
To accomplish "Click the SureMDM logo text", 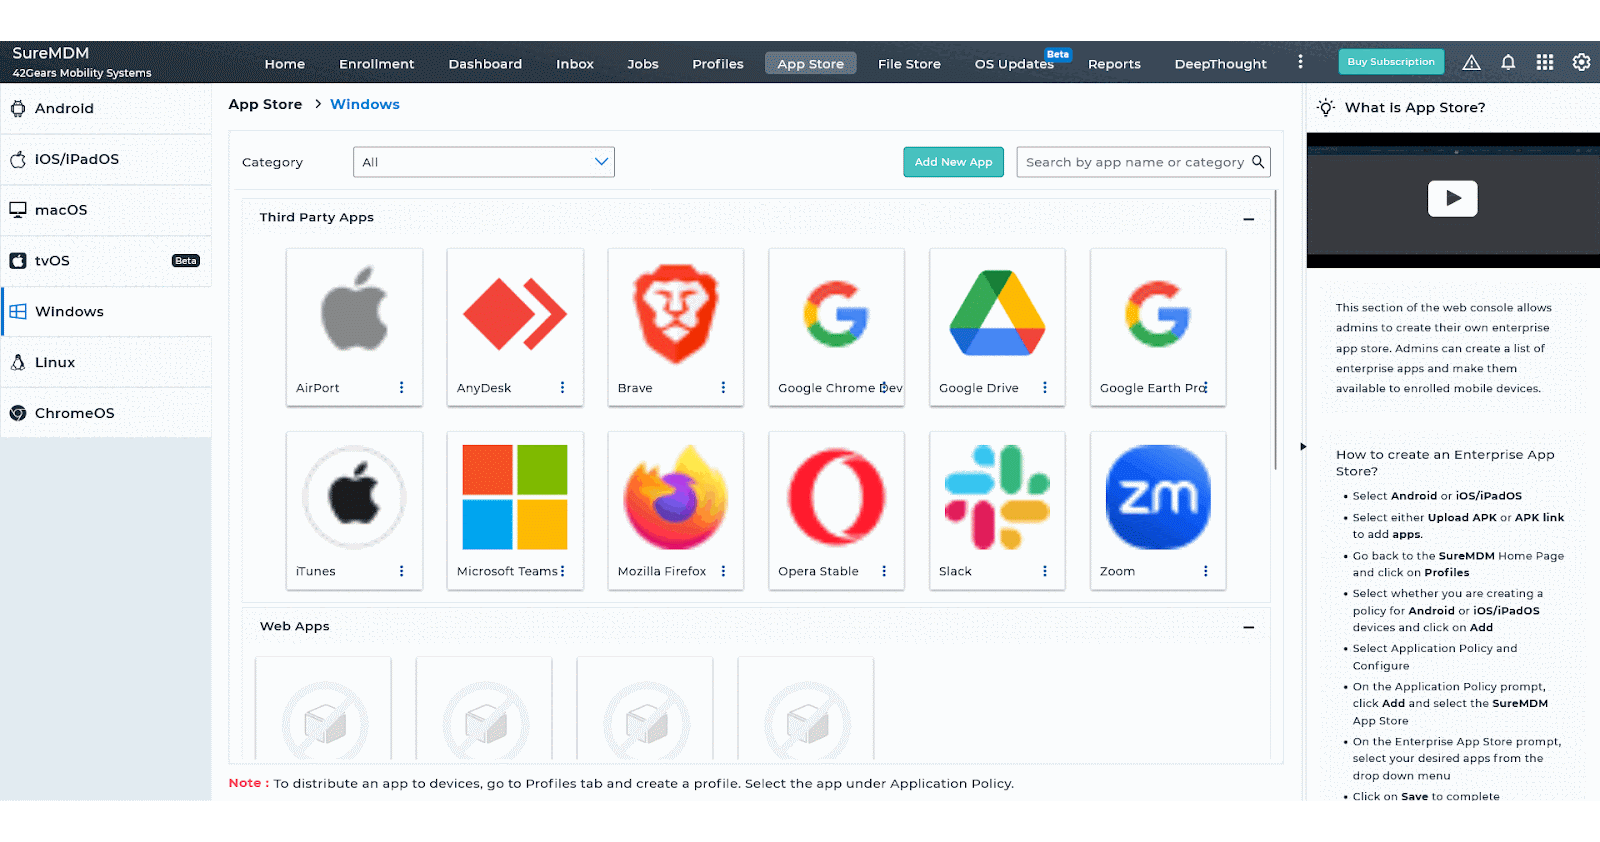I will [x=51, y=53].
